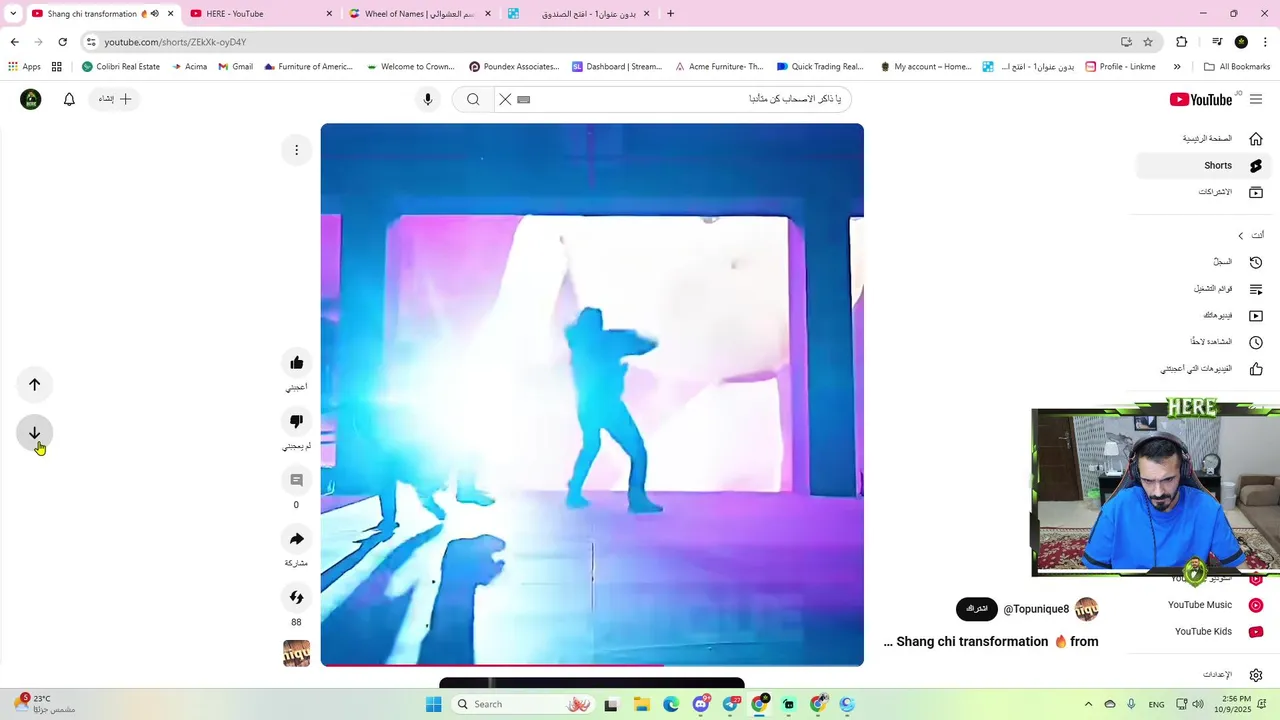Viewport: 1280px width, 720px height.
Task: Open the Chrome tab search dropdown
Action: [x=13, y=14]
